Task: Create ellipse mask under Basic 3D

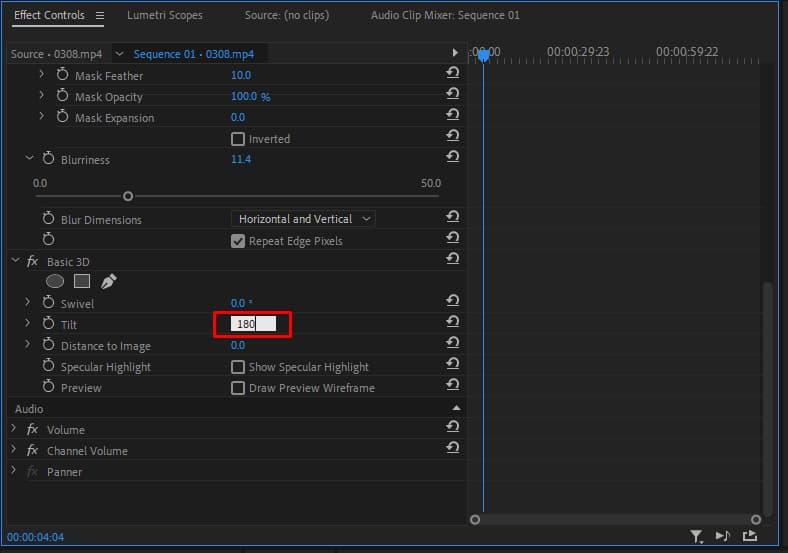Action: click(x=55, y=282)
